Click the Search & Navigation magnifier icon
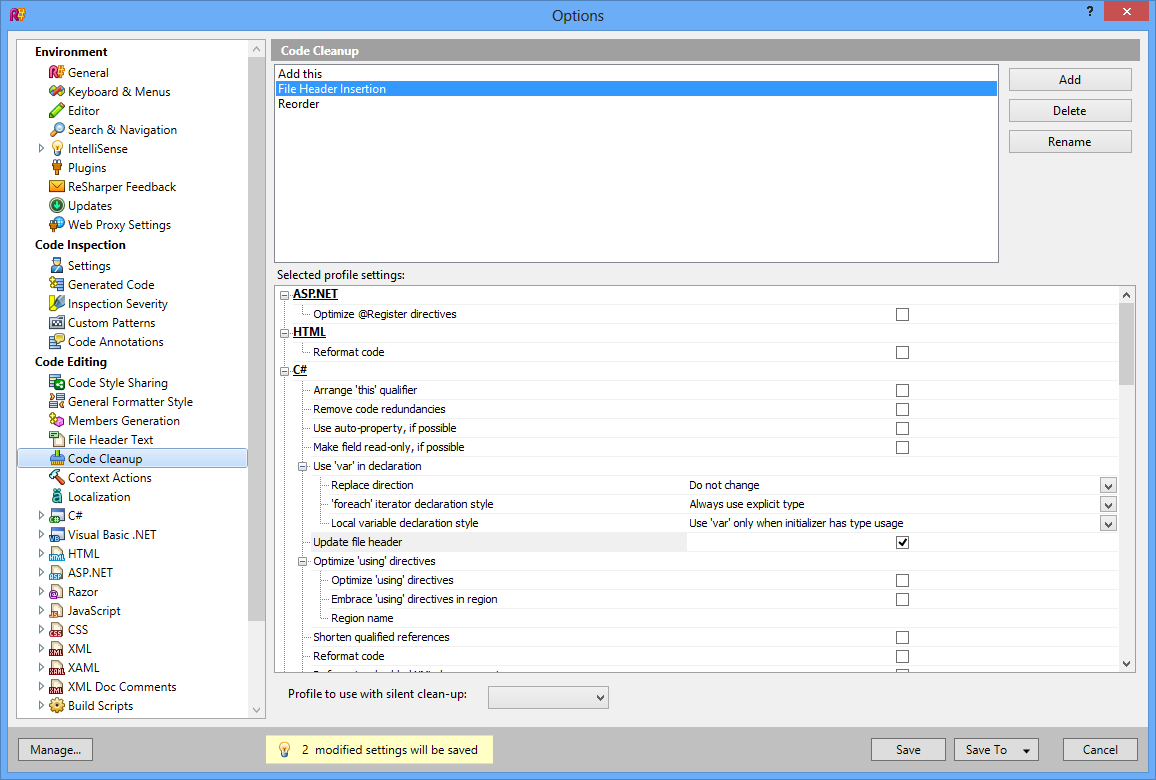The height and width of the screenshot is (780, 1156). pos(57,130)
